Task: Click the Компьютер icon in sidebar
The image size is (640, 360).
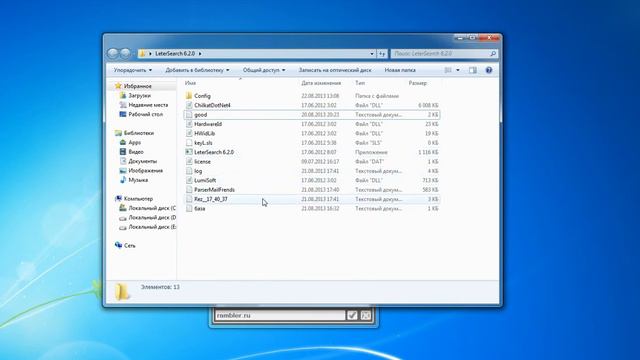Action: (x=118, y=198)
